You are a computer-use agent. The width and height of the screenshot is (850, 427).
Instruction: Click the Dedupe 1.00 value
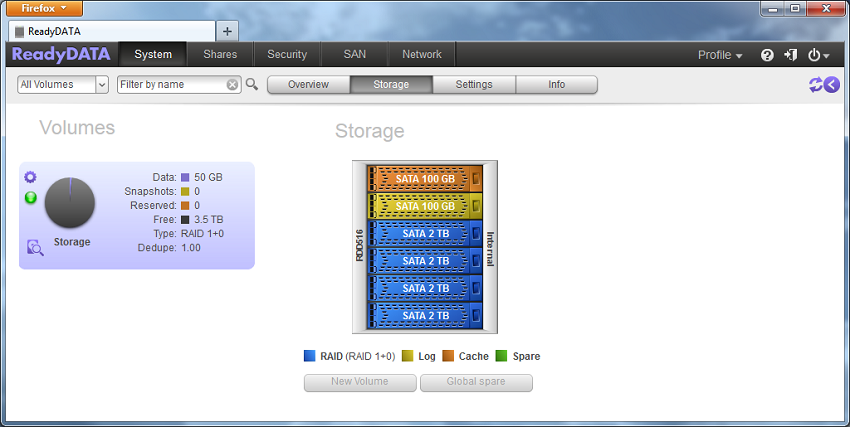191,248
